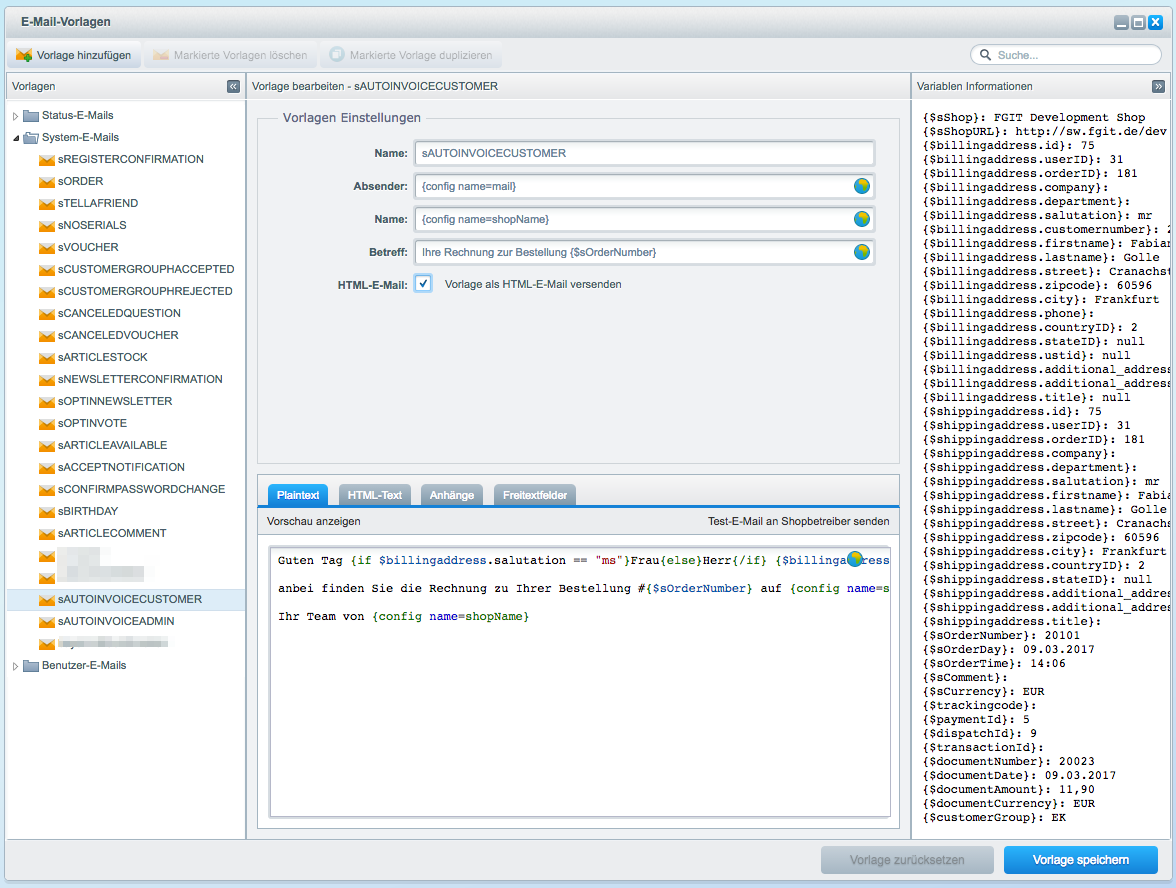Select sVOUCHER template label
This screenshot has height=888, width=1176.
pos(88,248)
